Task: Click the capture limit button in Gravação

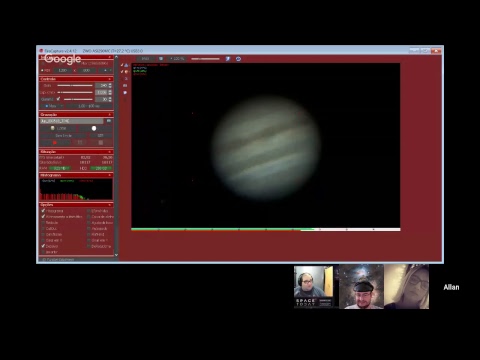Action: (63, 136)
